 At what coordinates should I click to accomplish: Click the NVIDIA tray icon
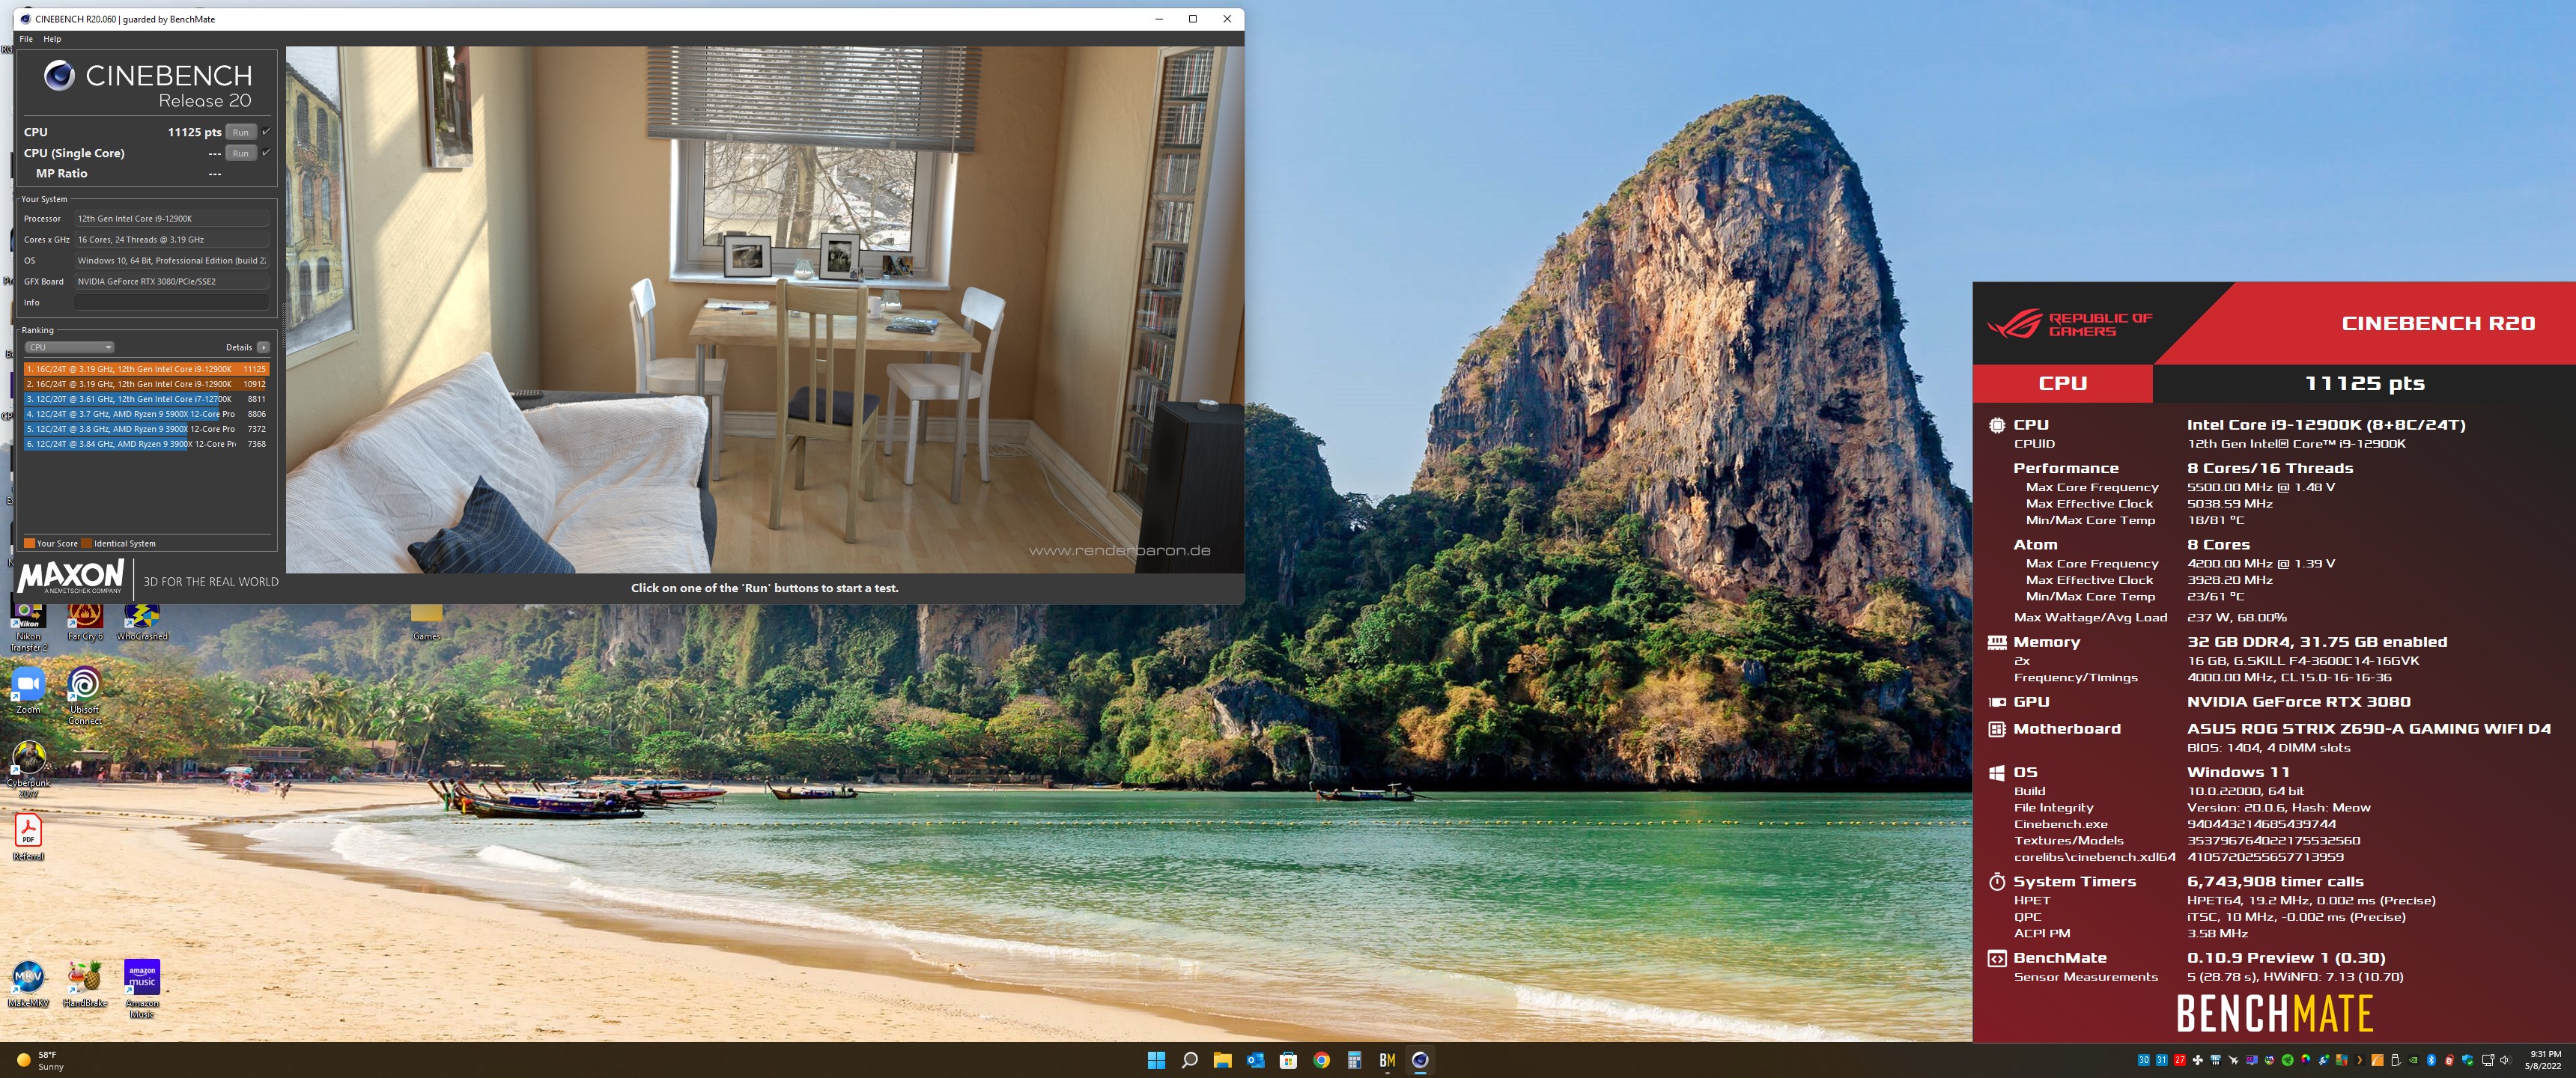[x=2413, y=1060]
